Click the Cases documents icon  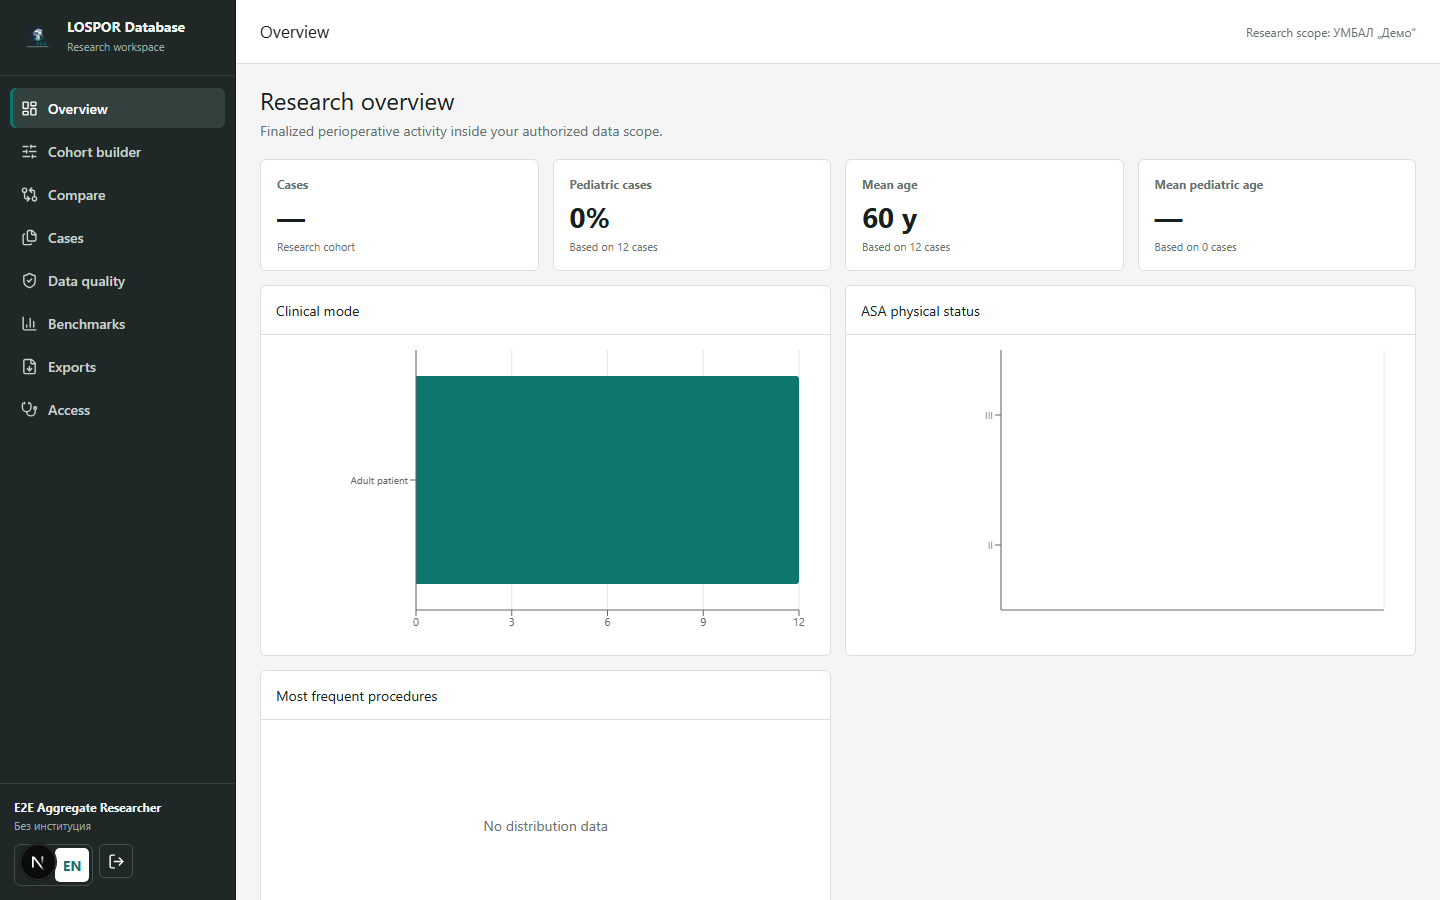coord(30,238)
